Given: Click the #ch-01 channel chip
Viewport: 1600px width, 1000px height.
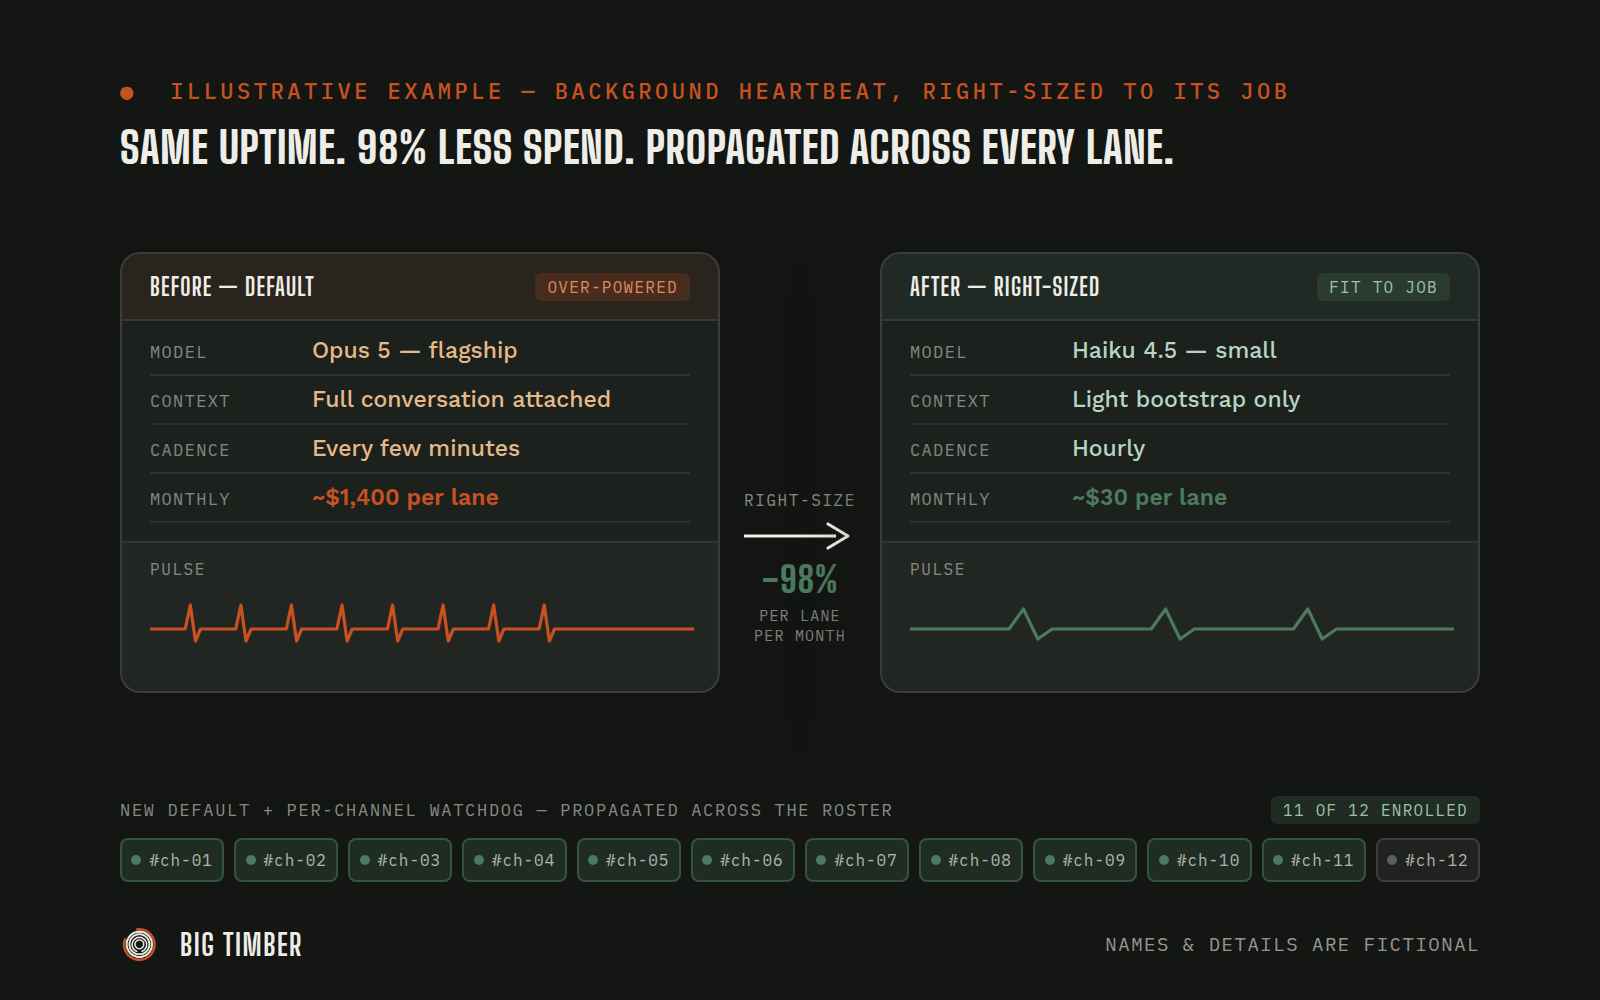Looking at the screenshot, I should click(171, 860).
